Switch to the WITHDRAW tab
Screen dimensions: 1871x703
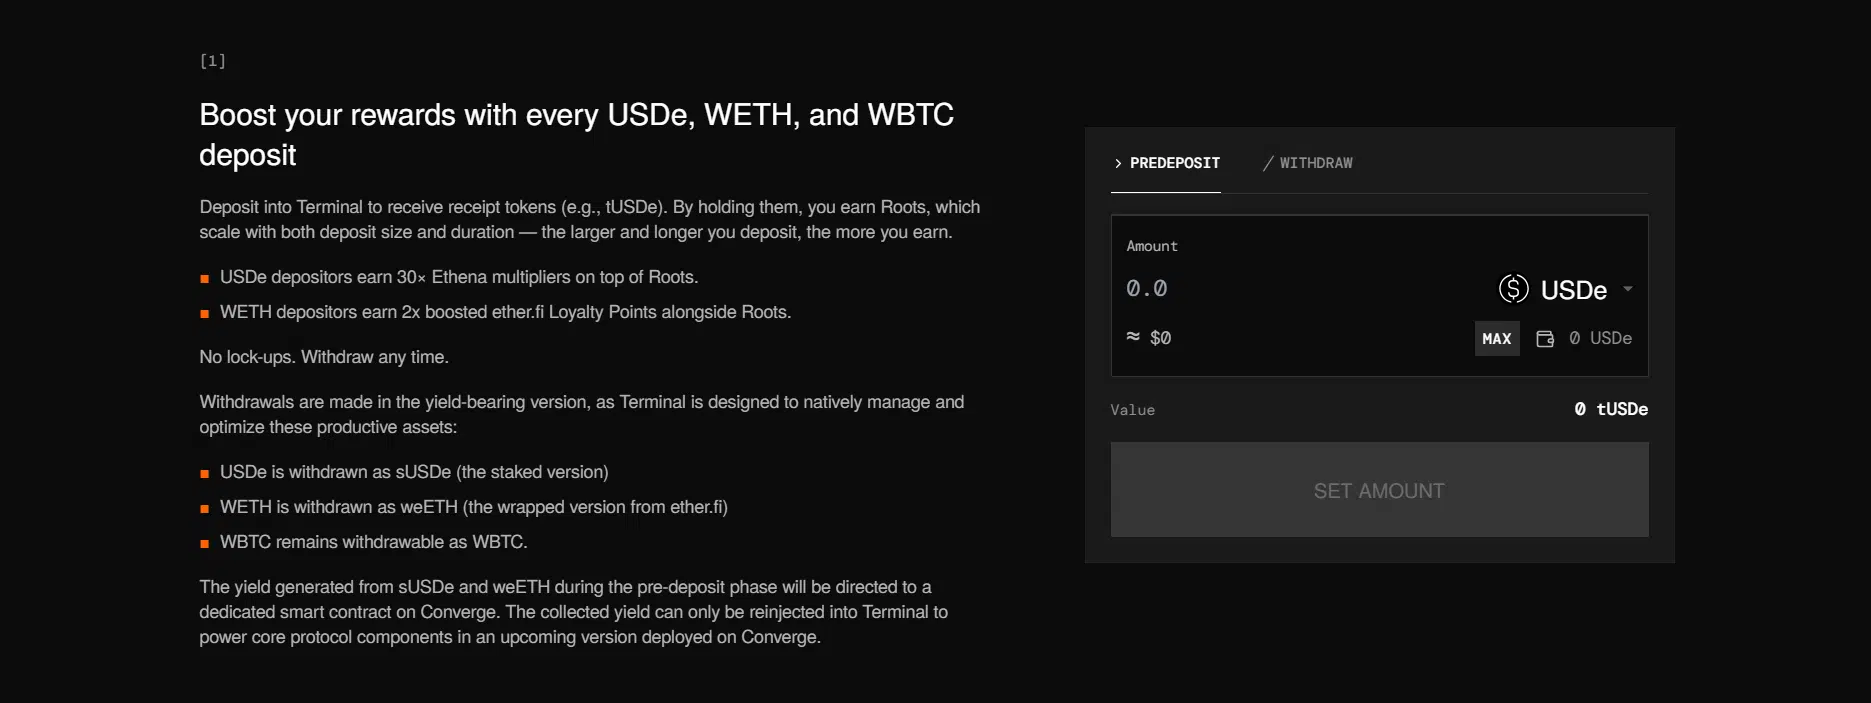tap(1307, 163)
